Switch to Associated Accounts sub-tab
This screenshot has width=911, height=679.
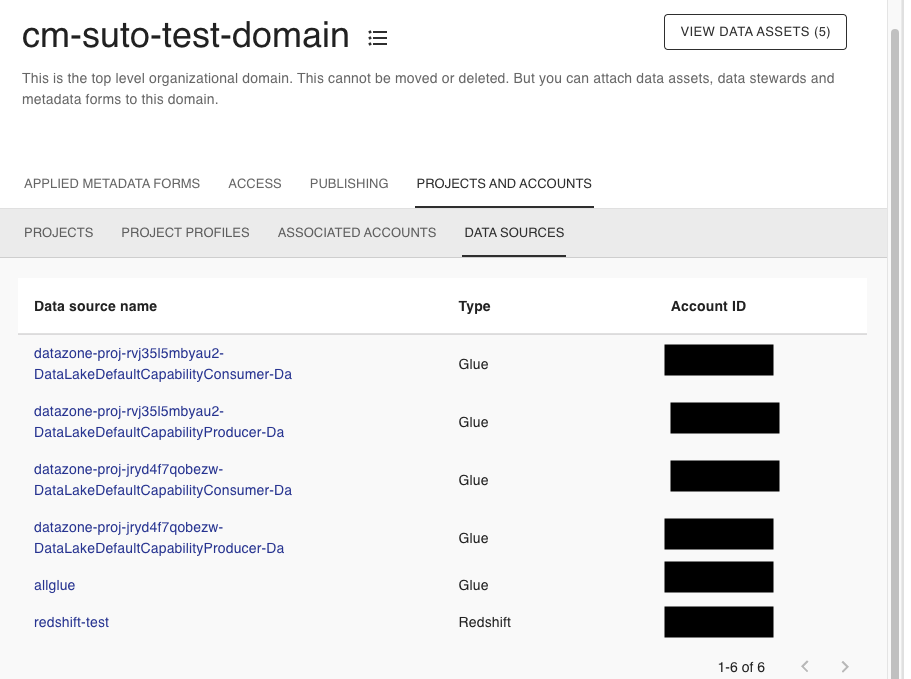[357, 233]
